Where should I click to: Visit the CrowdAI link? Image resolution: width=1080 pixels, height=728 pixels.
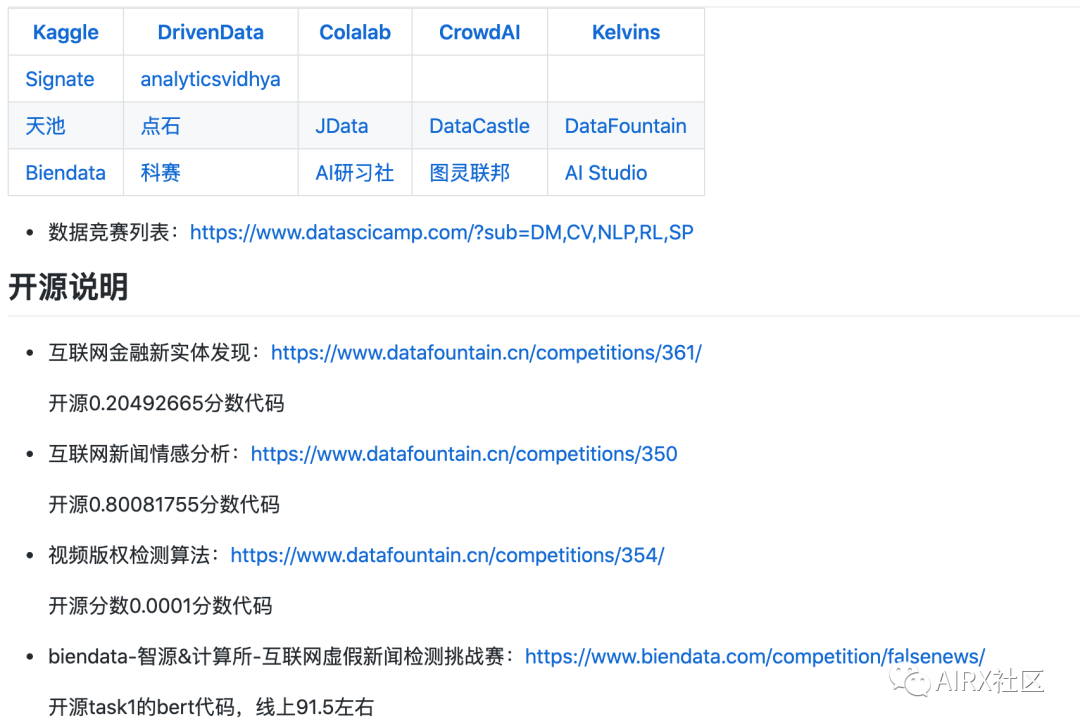pyautogui.click(x=479, y=32)
